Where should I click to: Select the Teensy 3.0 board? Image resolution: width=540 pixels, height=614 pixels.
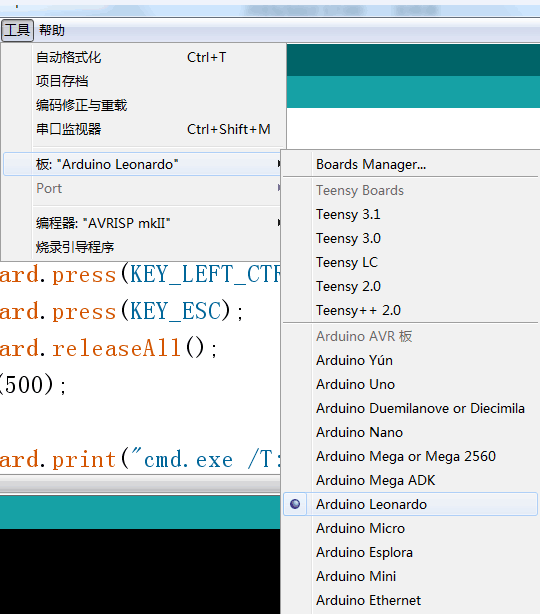410,238
